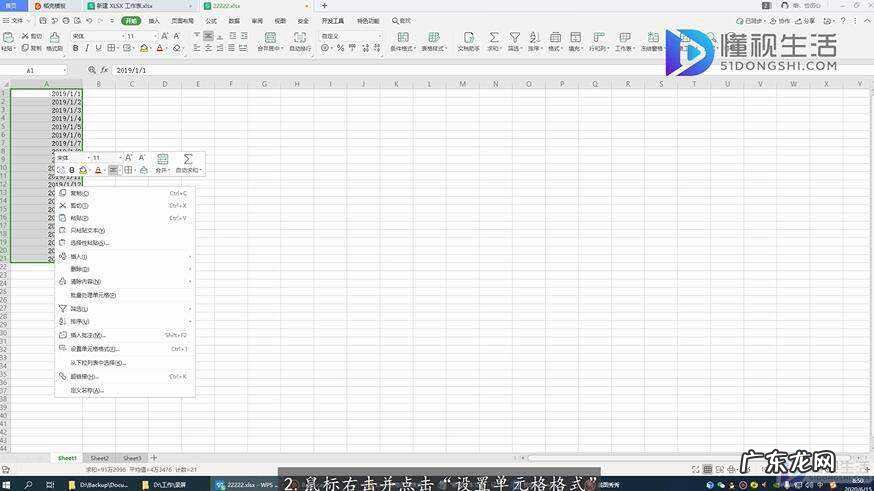
Task: Add a new sheet with the plus button
Action: pyautogui.click(x=154, y=458)
